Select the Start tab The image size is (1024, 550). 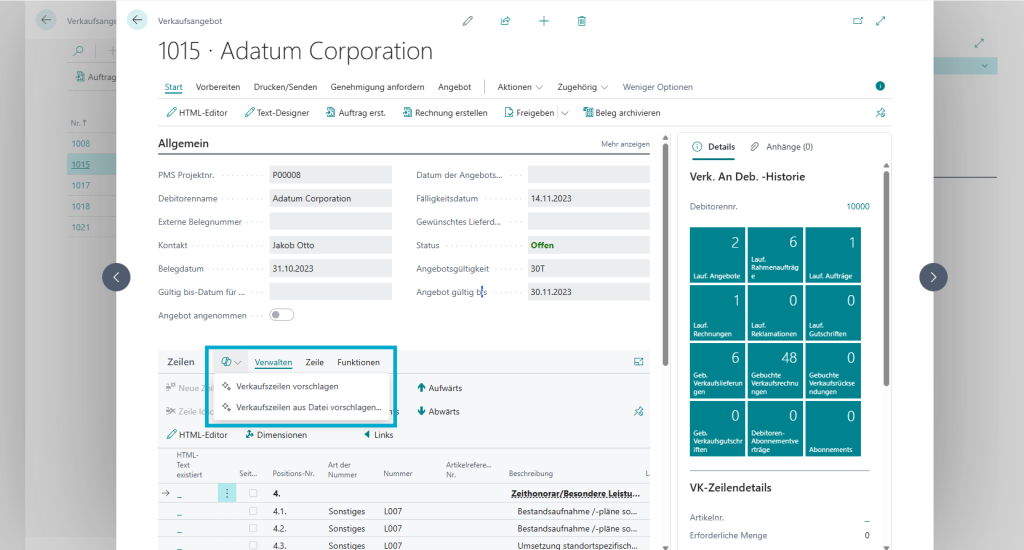[x=174, y=87]
